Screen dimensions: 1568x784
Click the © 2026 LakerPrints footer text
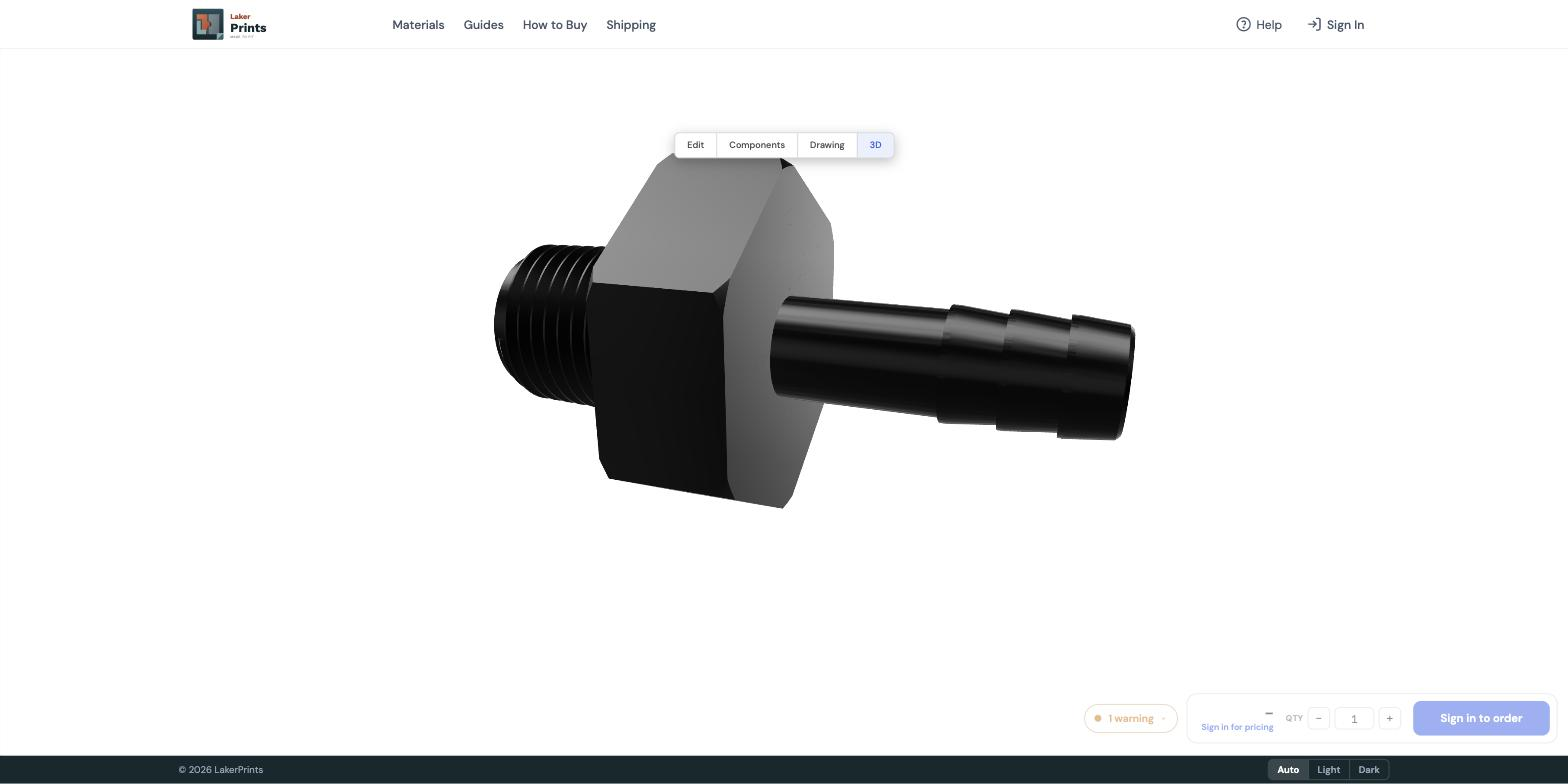coord(221,770)
